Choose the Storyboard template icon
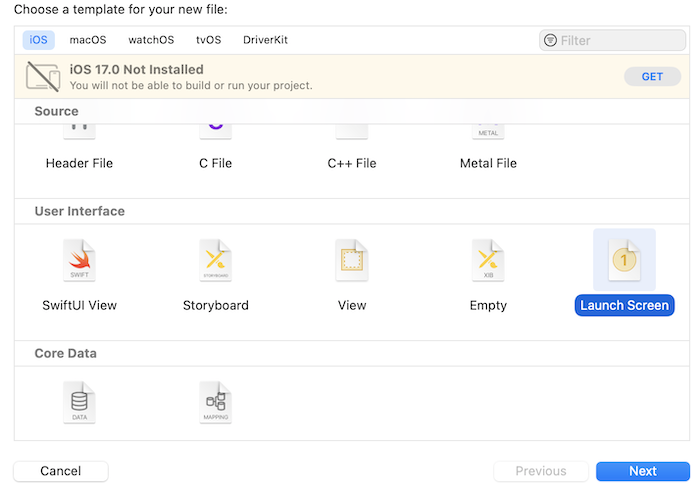This screenshot has width=700, height=494. [216, 261]
